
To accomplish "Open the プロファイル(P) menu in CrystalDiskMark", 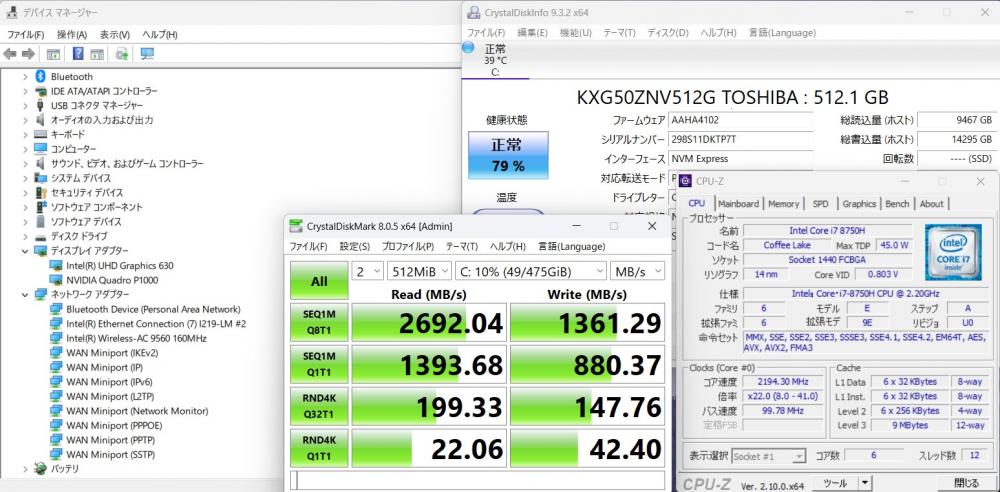I will point(408,246).
